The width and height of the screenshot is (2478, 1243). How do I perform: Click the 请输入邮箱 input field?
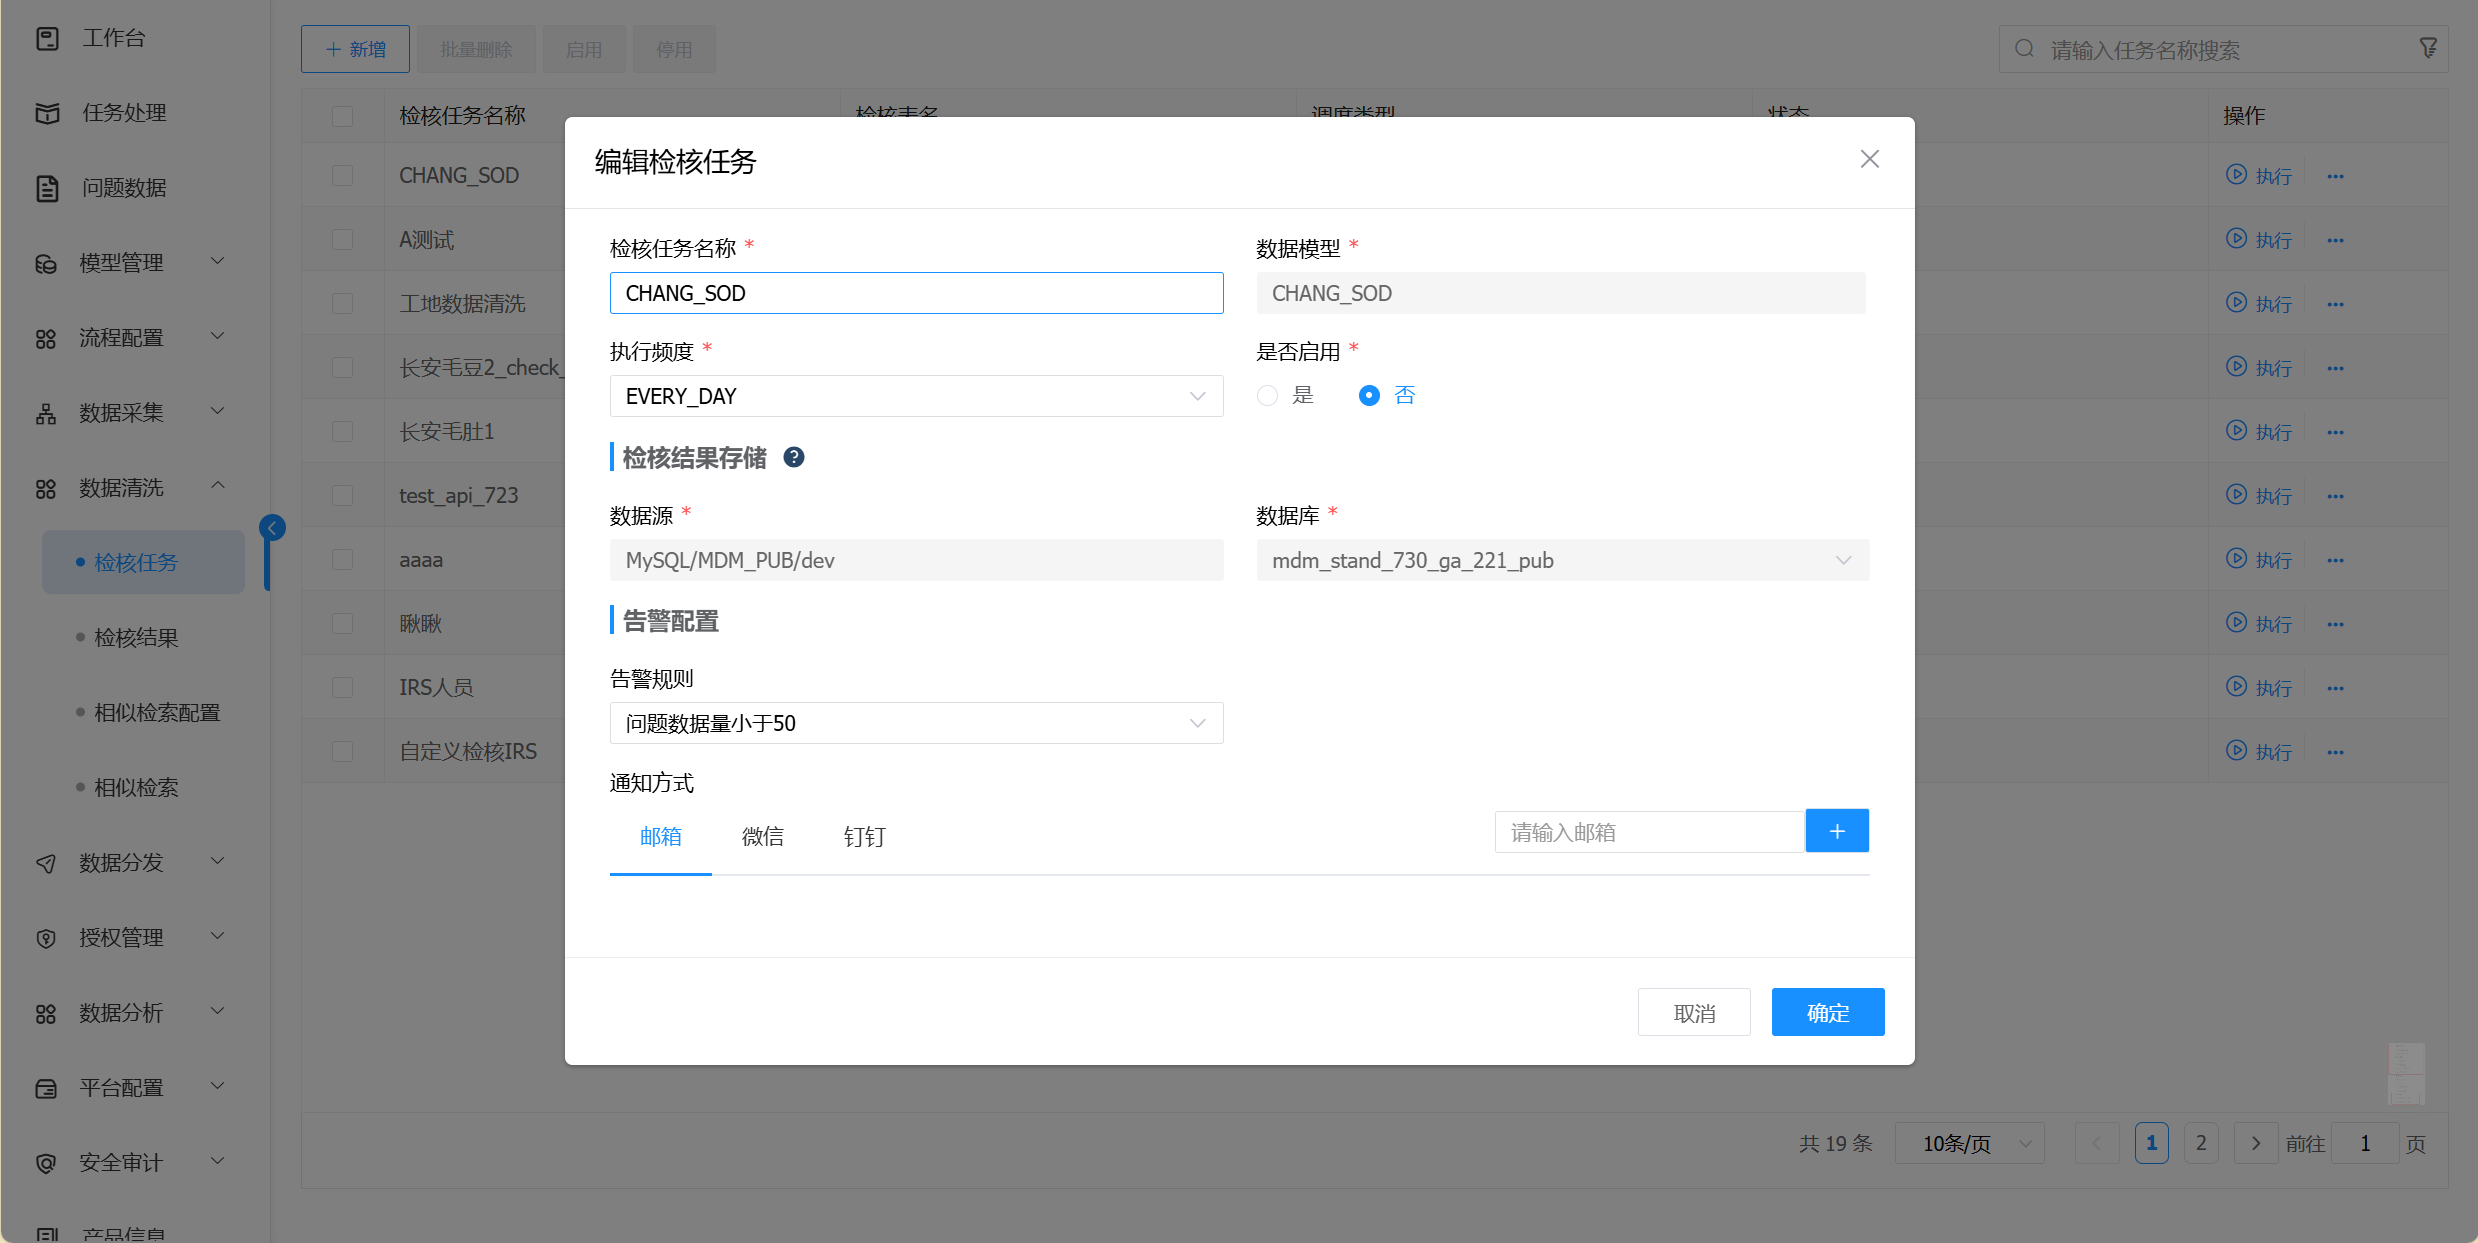point(1648,832)
